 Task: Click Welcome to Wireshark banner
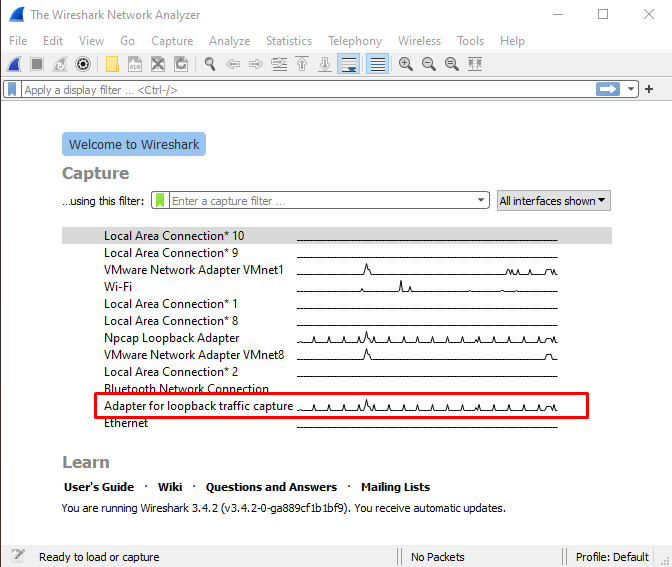click(x=134, y=144)
